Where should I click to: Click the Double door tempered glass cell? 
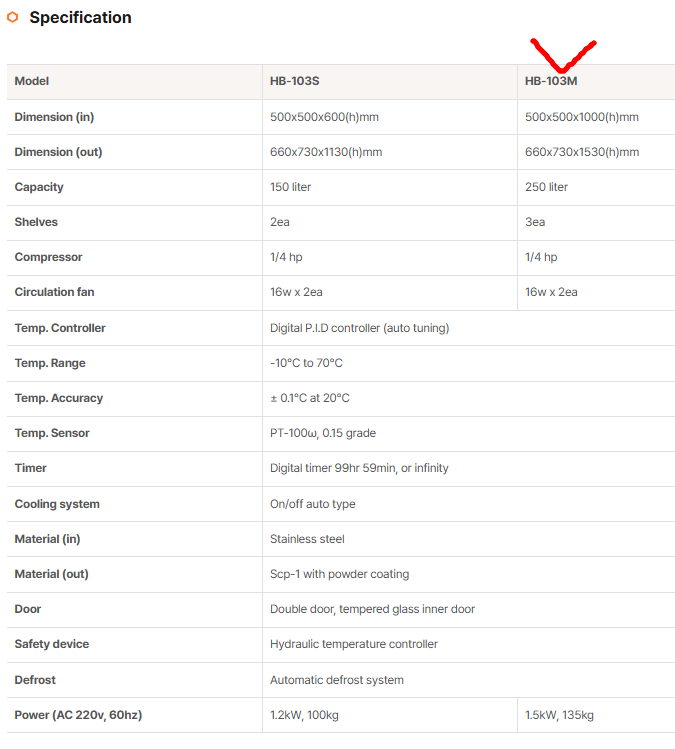372,609
